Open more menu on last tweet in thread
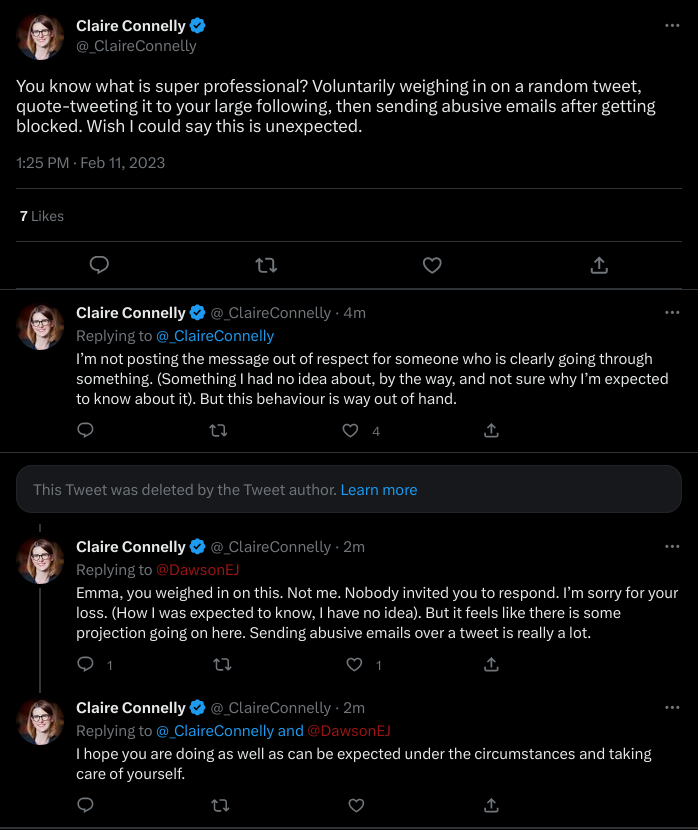Image resolution: width=698 pixels, height=830 pixels. click(672, 707)
